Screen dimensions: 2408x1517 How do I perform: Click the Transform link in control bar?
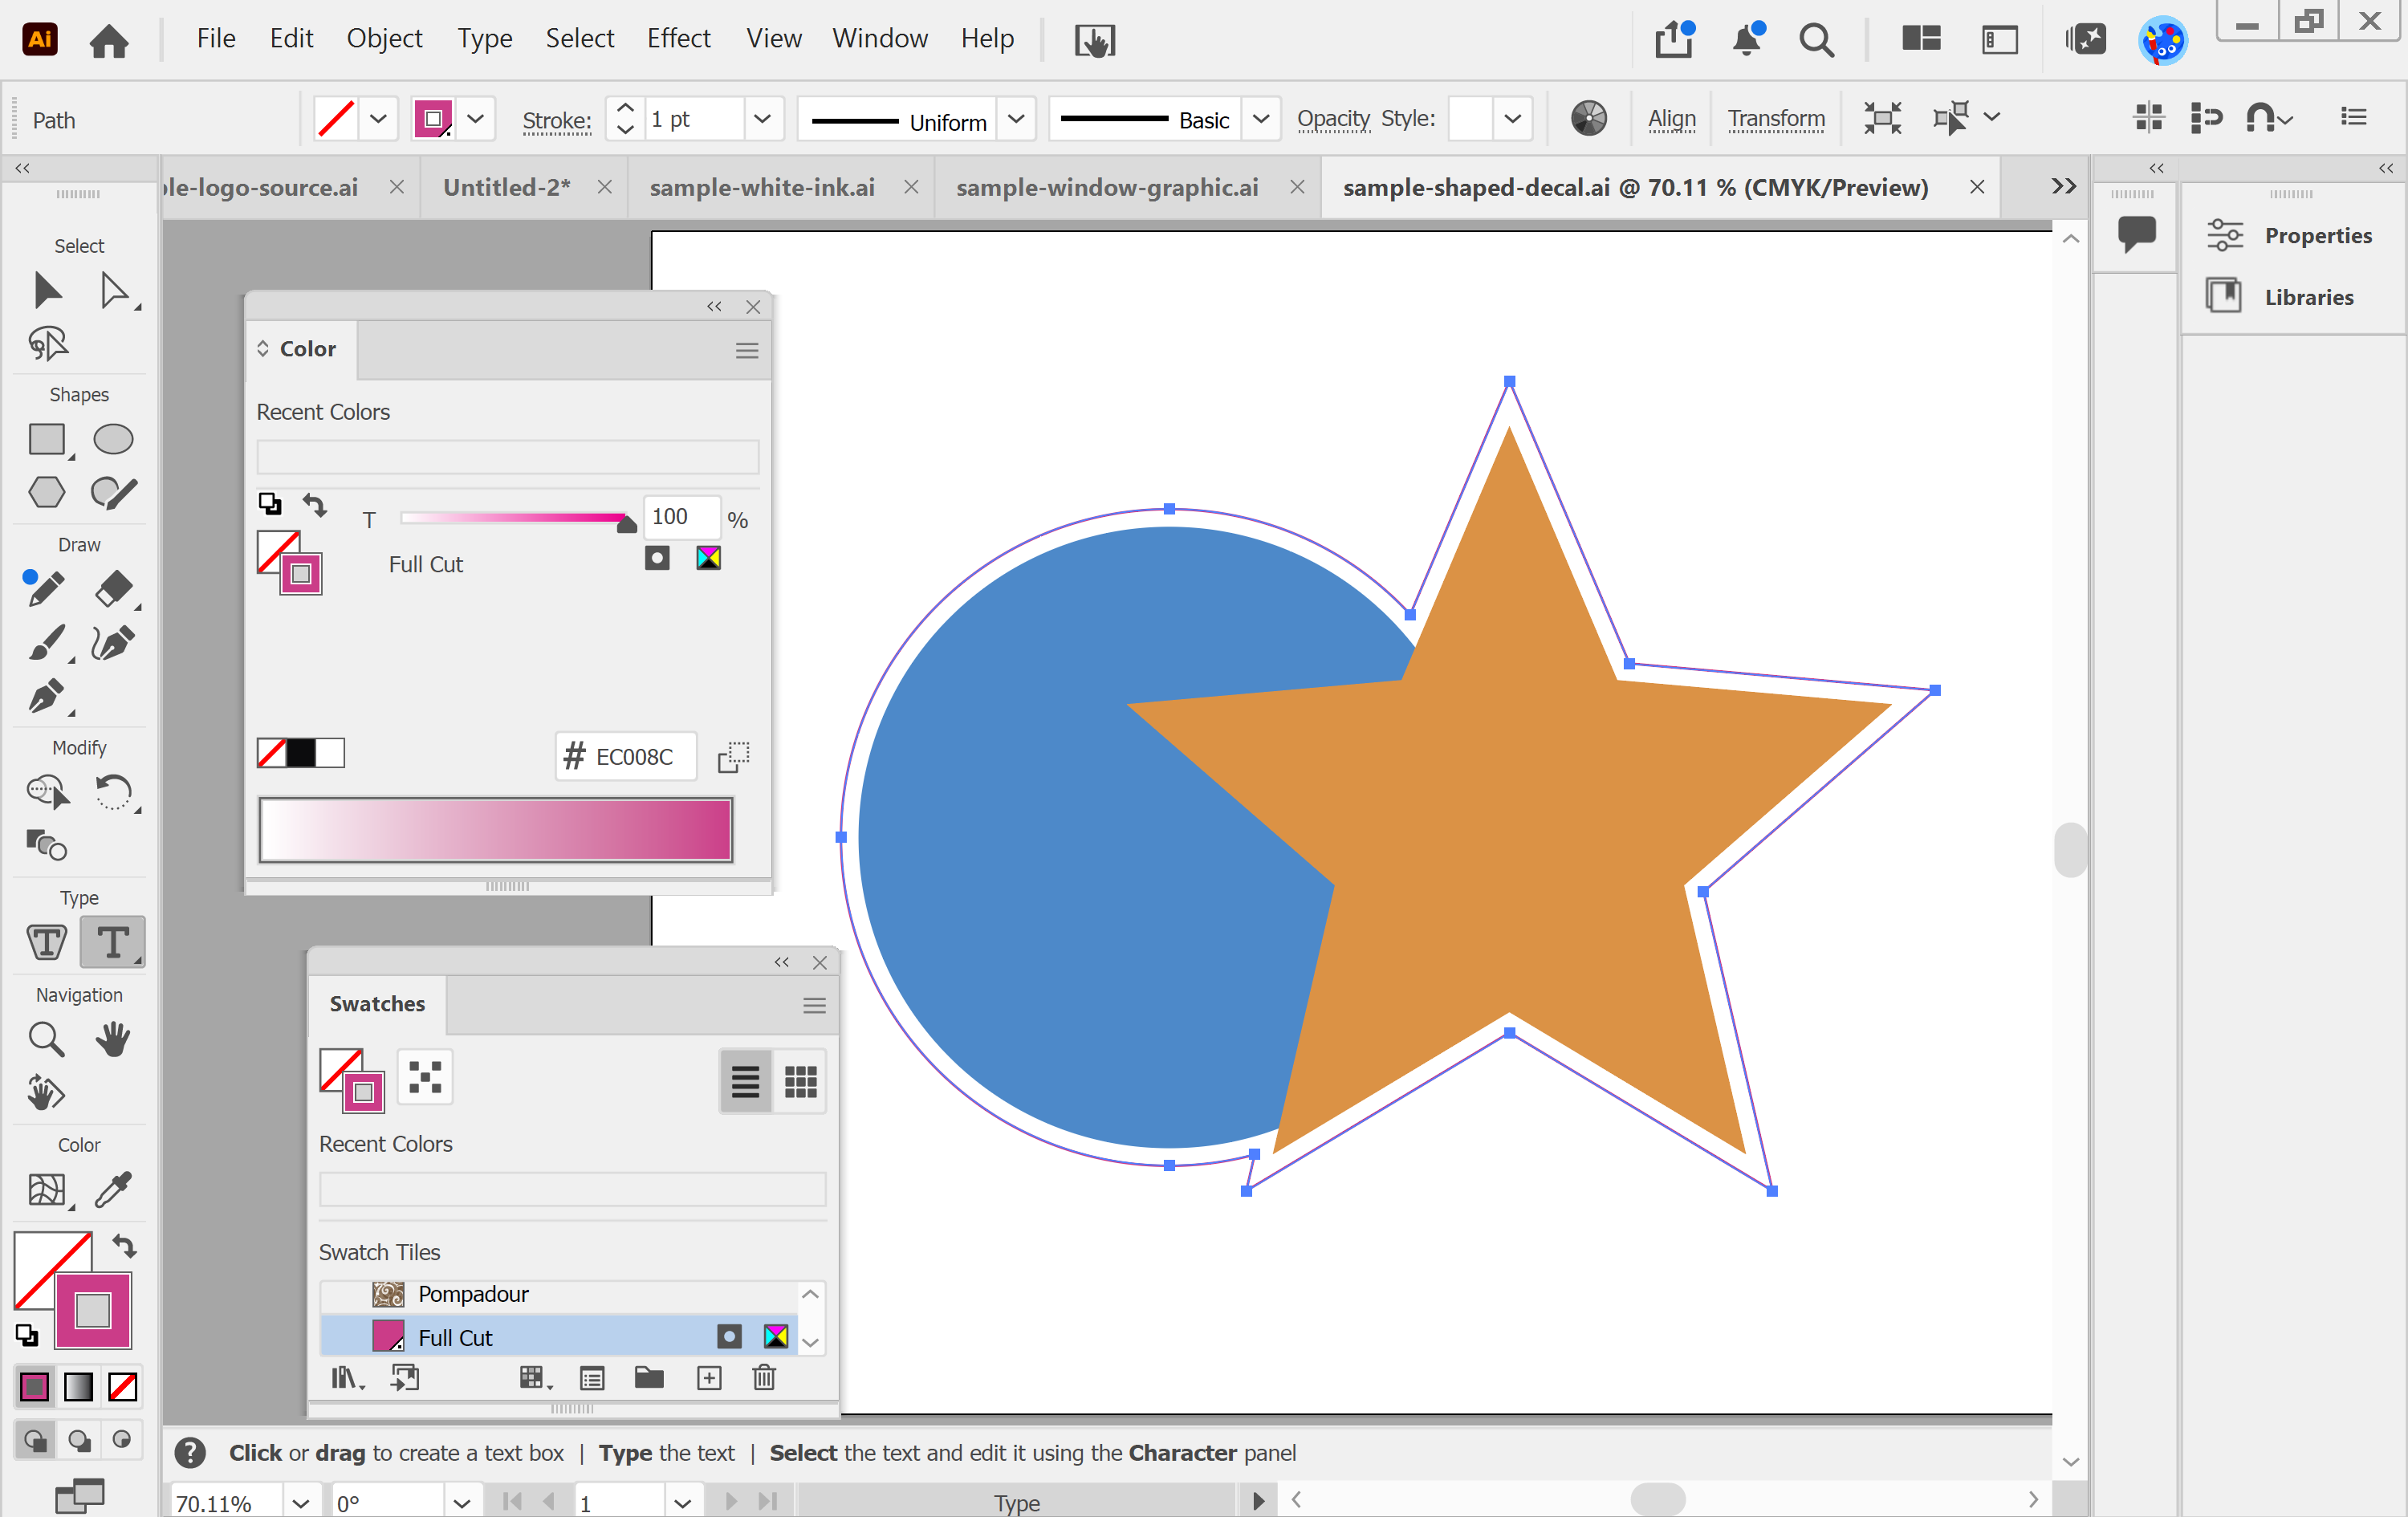click(x=1776, y=119)
